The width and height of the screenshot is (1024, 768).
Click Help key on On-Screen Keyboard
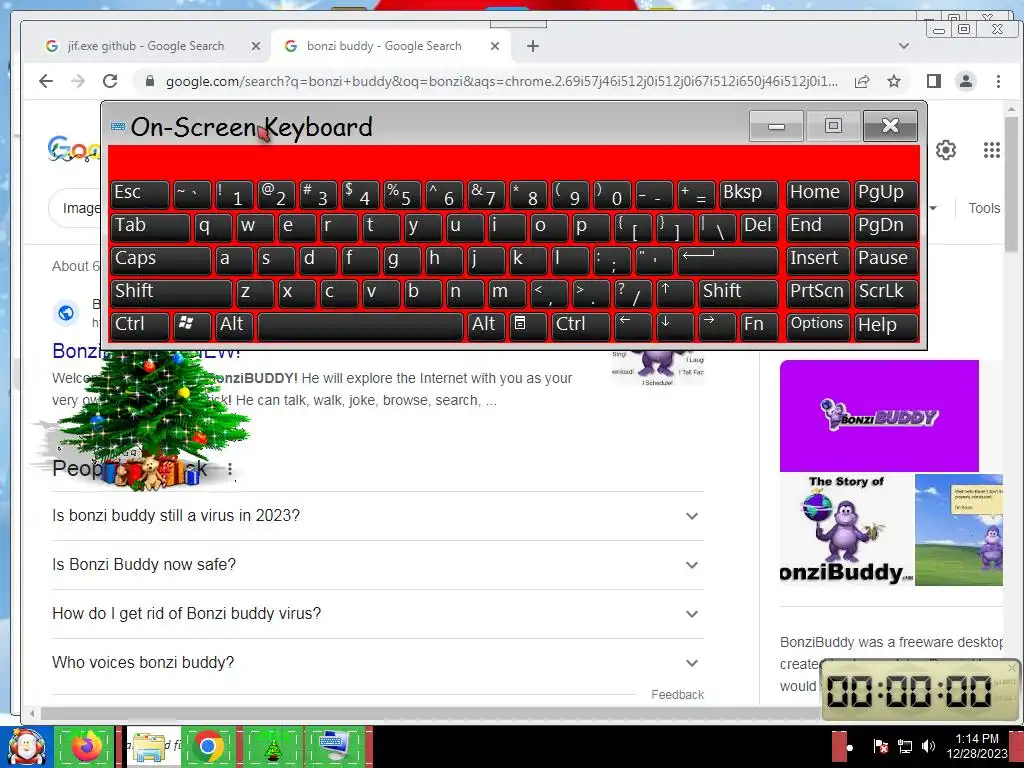[886, 325]
